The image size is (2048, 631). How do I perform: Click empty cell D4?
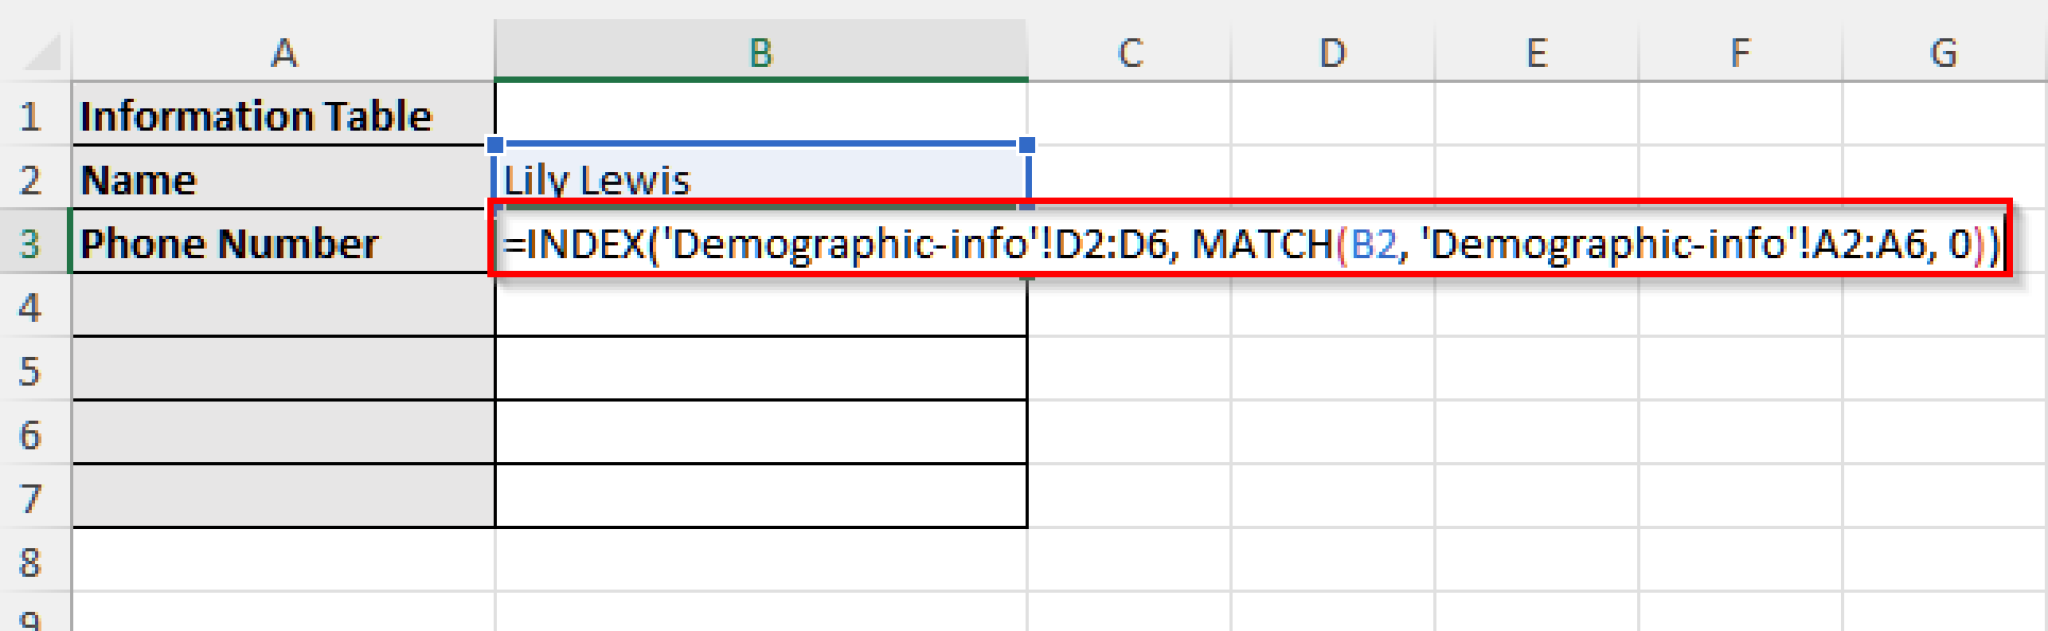click(x=1332, y=307)
